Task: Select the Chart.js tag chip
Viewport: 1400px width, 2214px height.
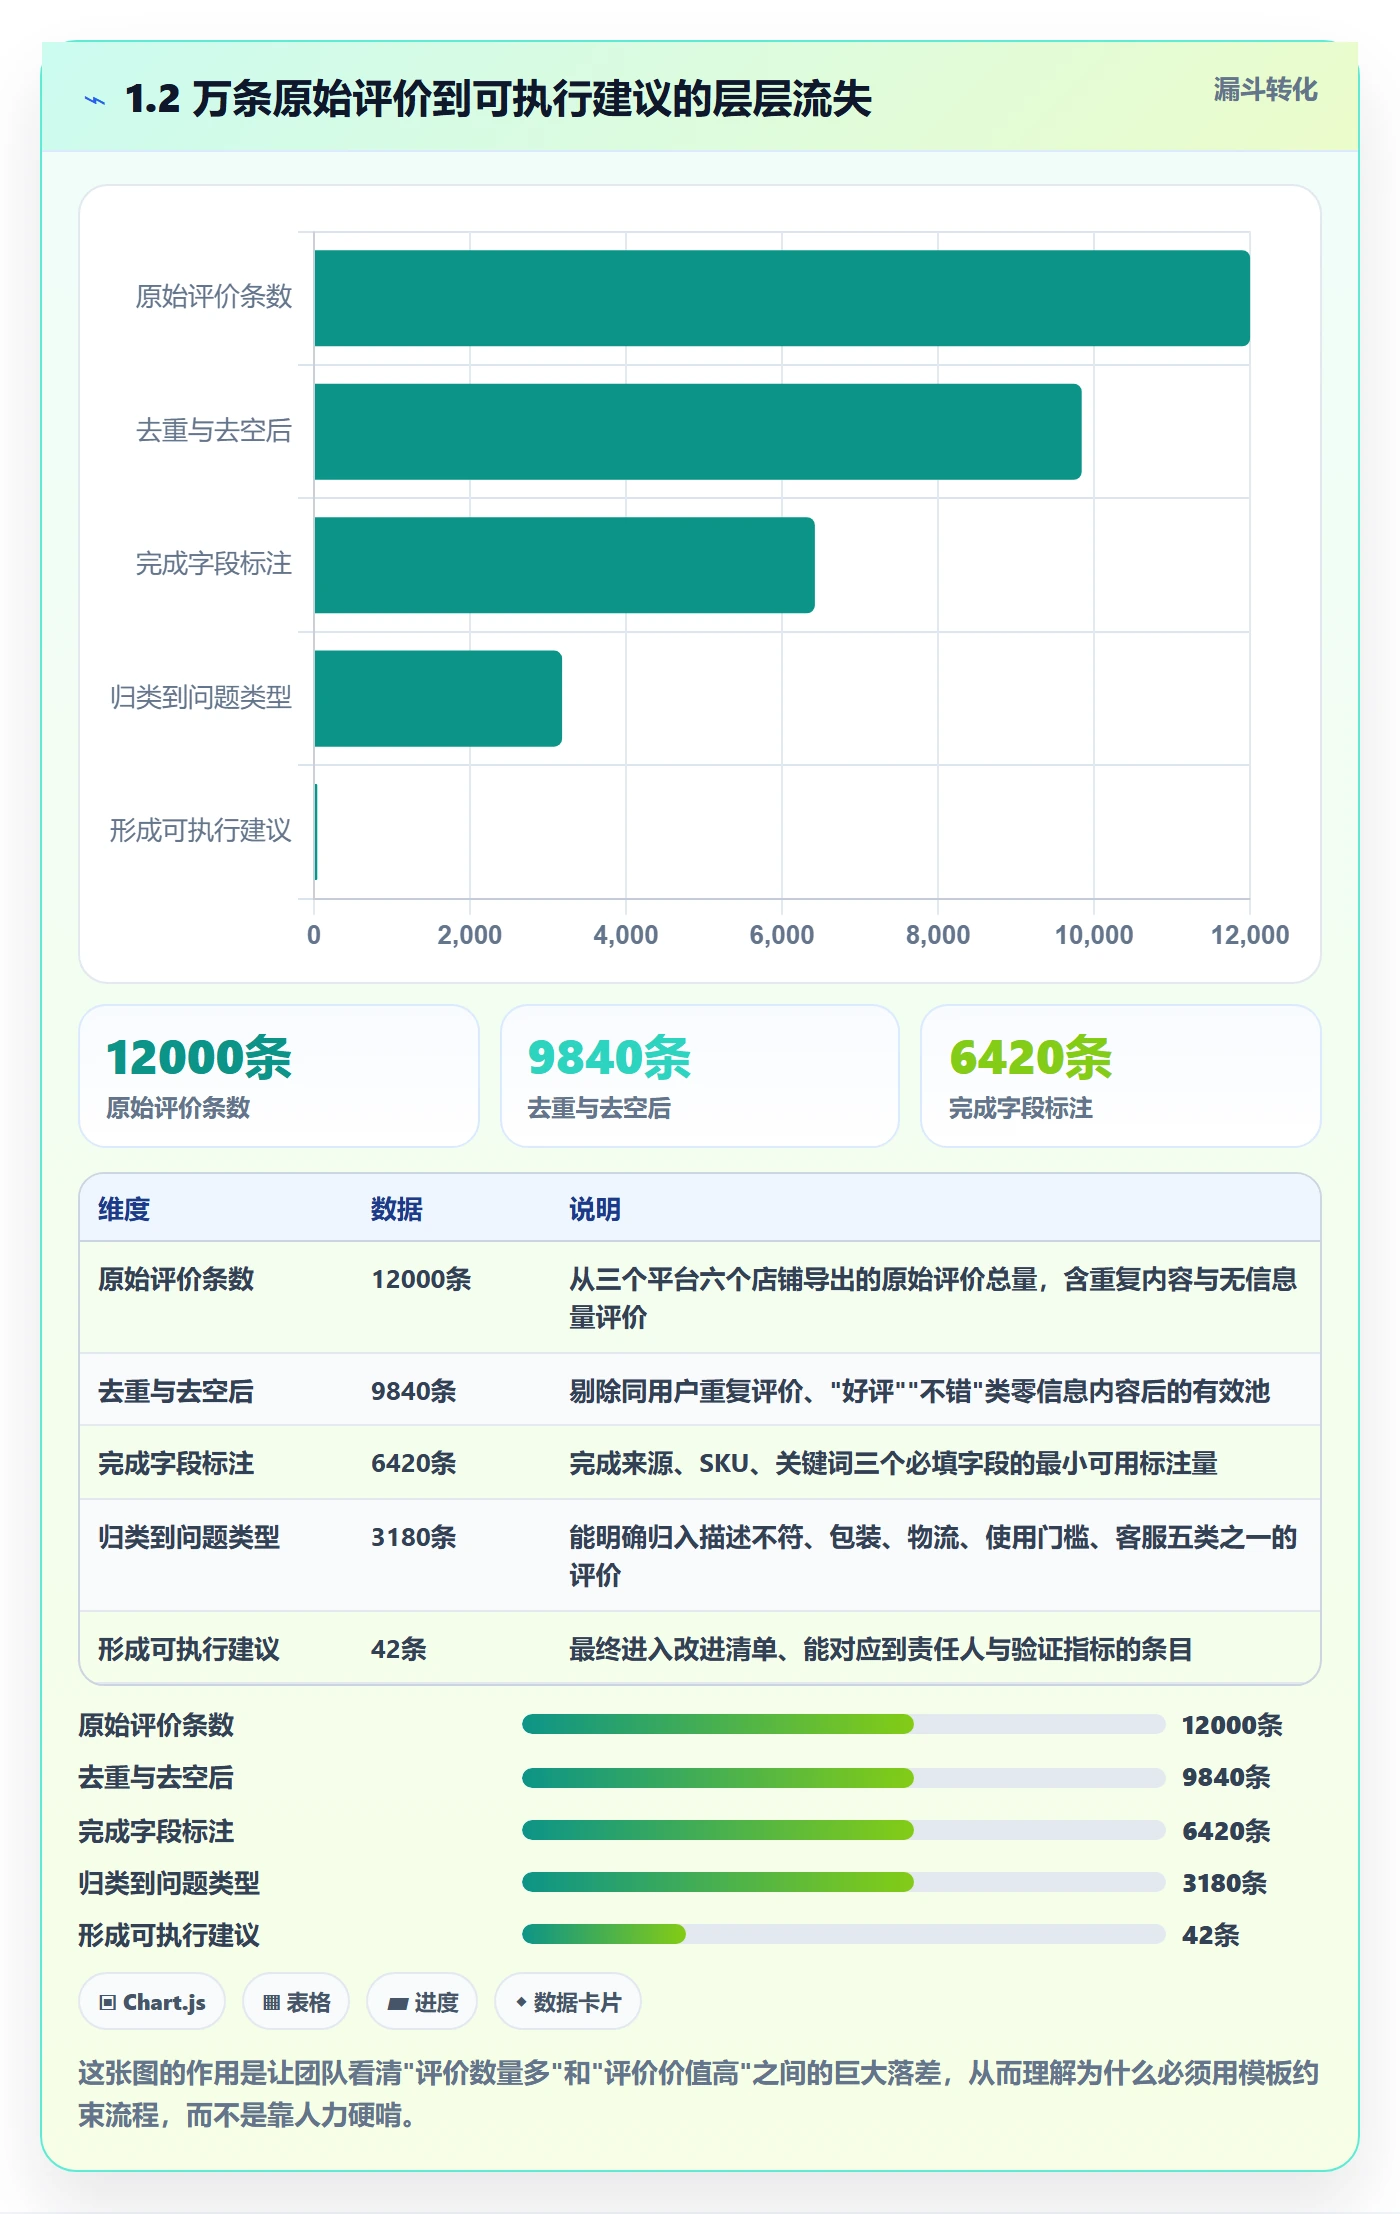Action: pyautogui.click(x=152, y=2002)
